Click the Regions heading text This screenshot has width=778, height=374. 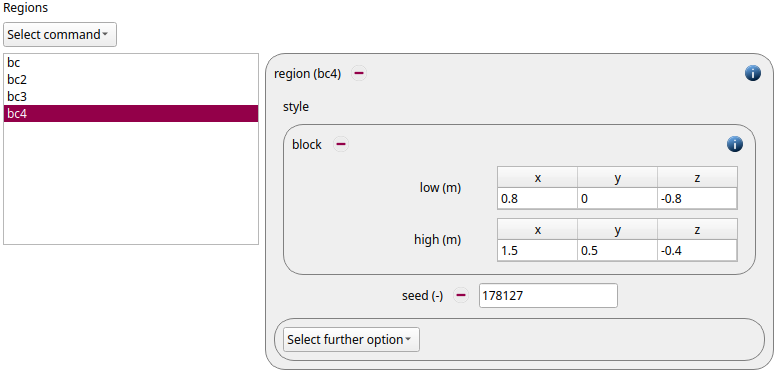click(26, 8)
